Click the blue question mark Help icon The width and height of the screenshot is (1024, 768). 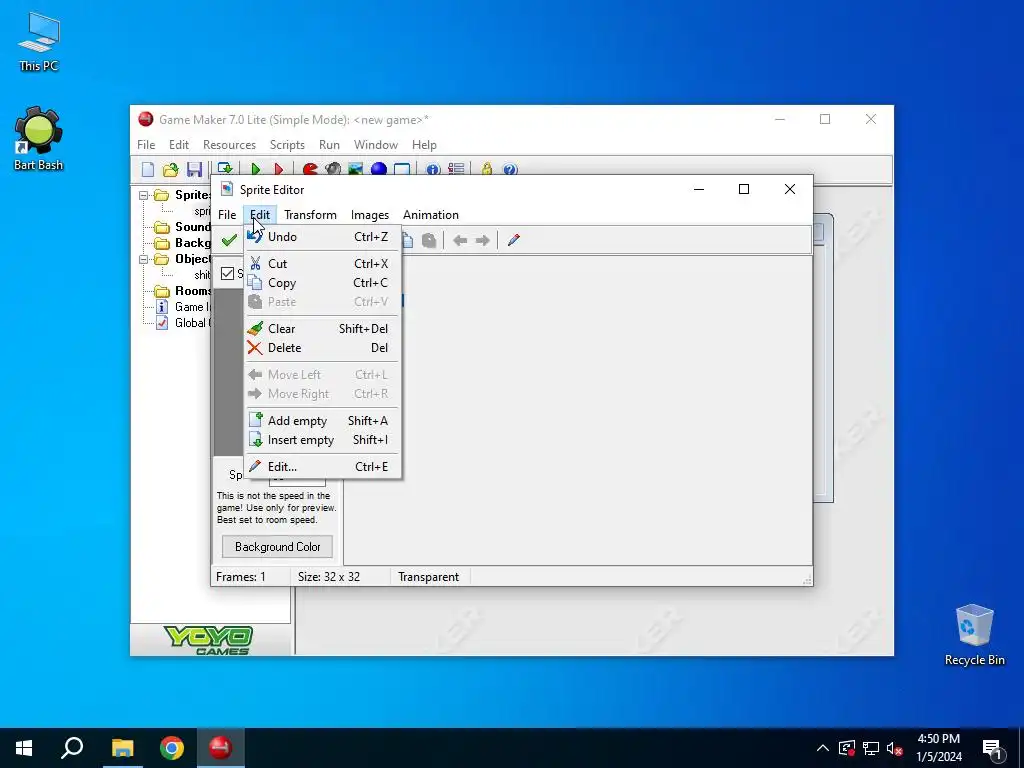click(510, 170)
